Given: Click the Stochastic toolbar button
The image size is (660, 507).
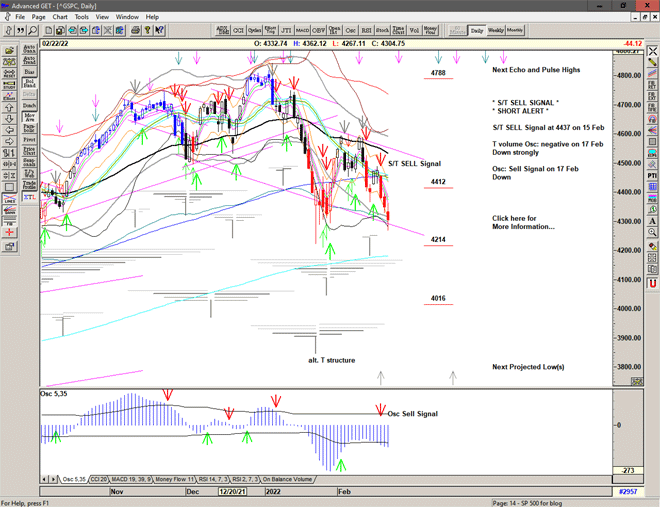Looking at the screenshot, I should [381, 31].
